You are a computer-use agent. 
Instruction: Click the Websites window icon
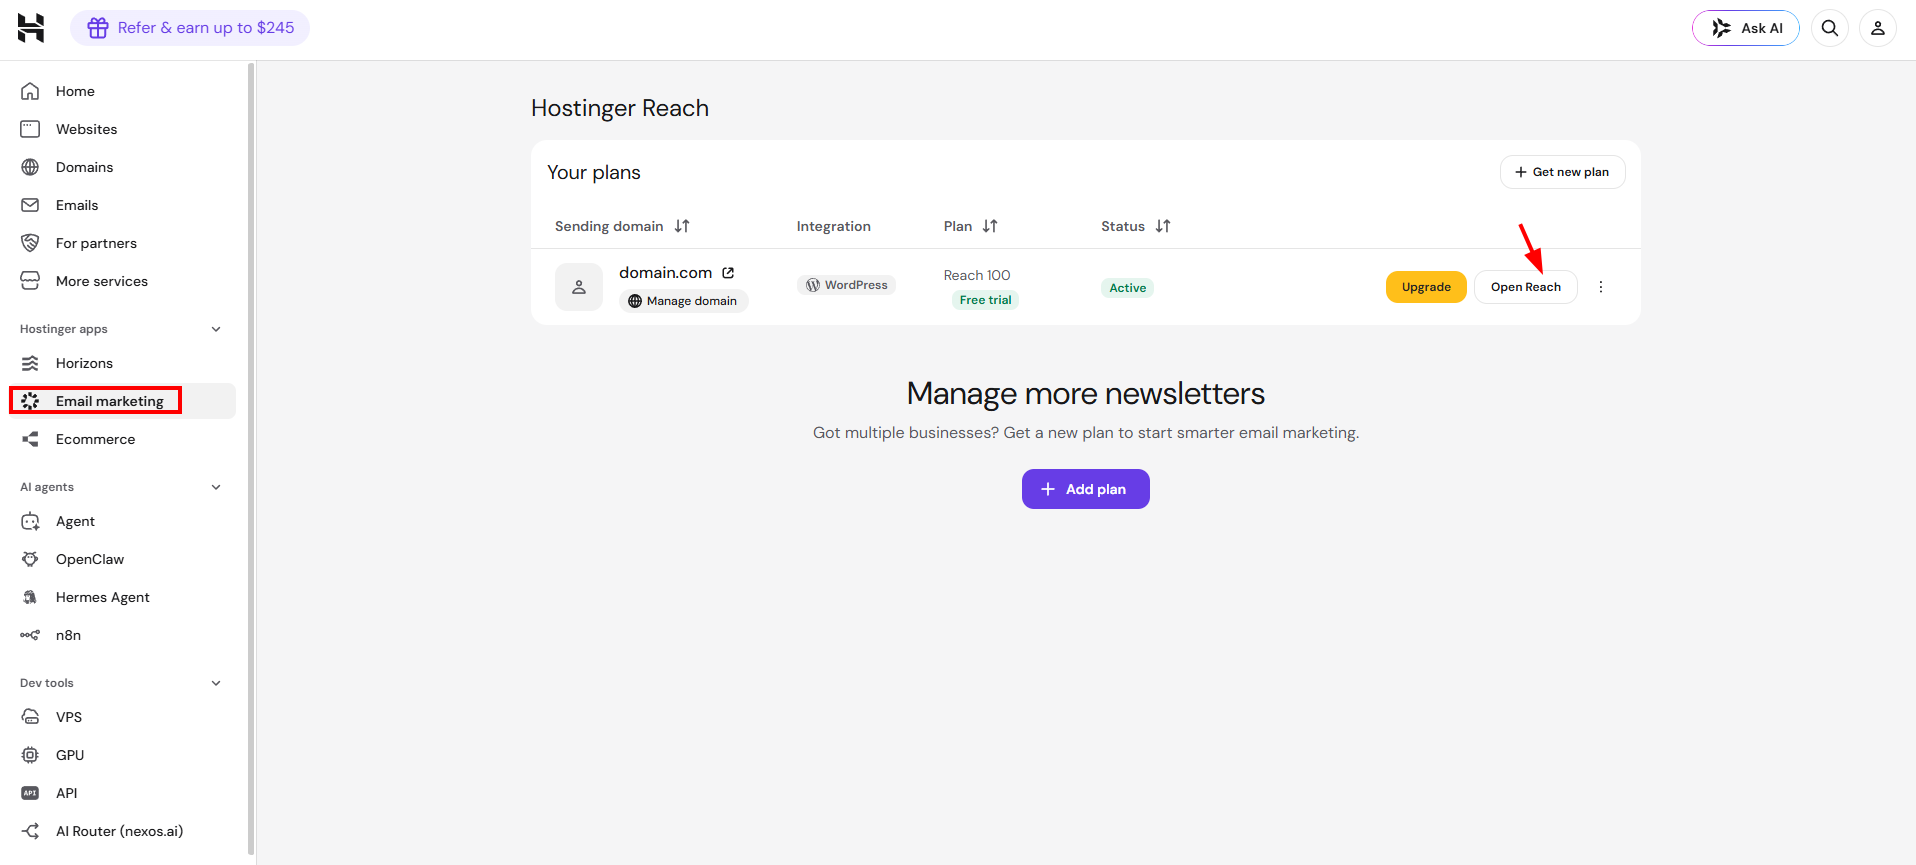pyautogui.click(x=30, y=129)
